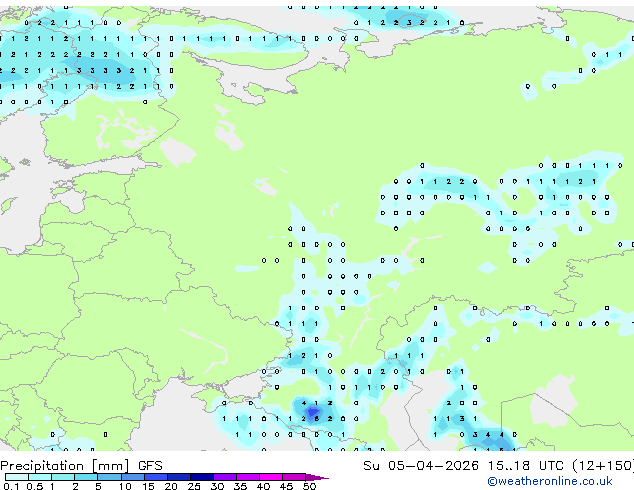Select the '30' legend scale label
The height and width of the screenshot is (490, 634).
217,486
